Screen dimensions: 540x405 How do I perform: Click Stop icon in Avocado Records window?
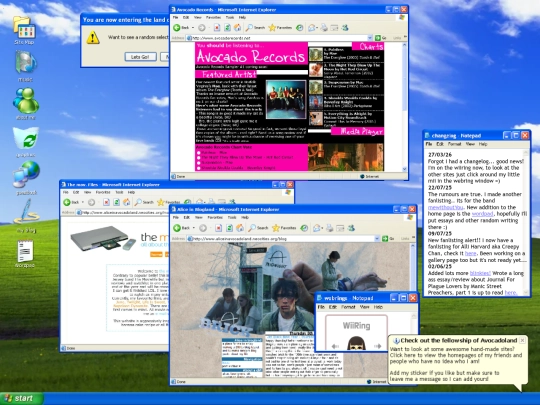(x=217, y=28)
